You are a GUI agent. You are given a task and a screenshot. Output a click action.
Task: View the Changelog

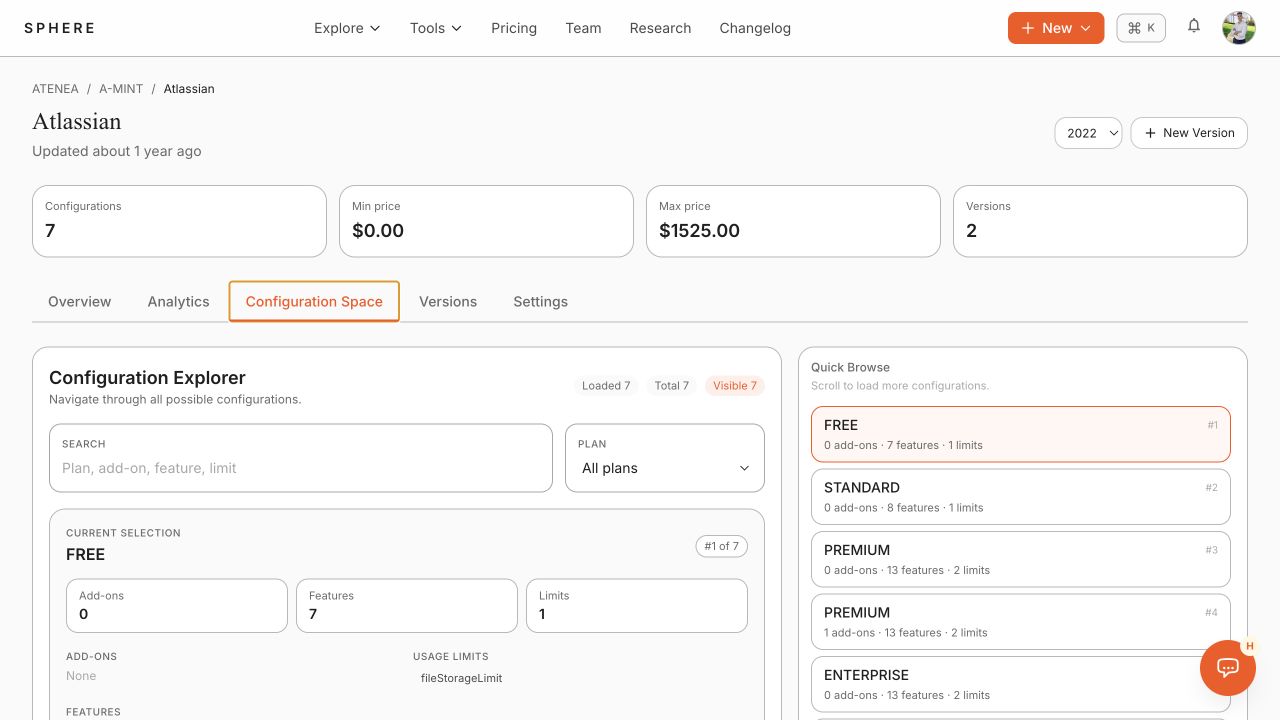coord(755,28)
